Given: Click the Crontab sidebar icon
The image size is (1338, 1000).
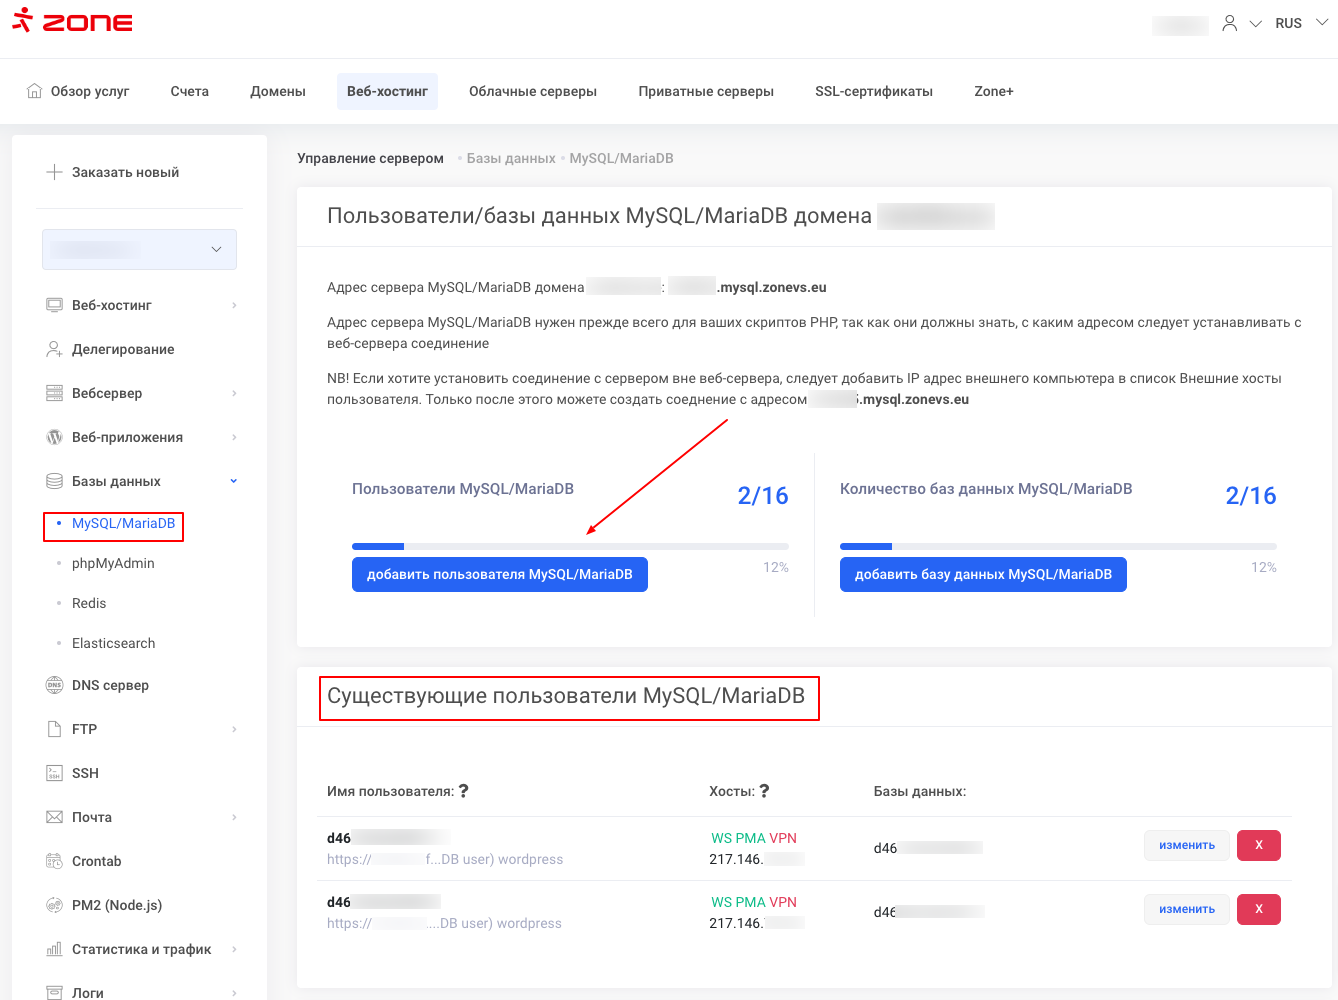Looking at the screenshot, I should point(54,861).
